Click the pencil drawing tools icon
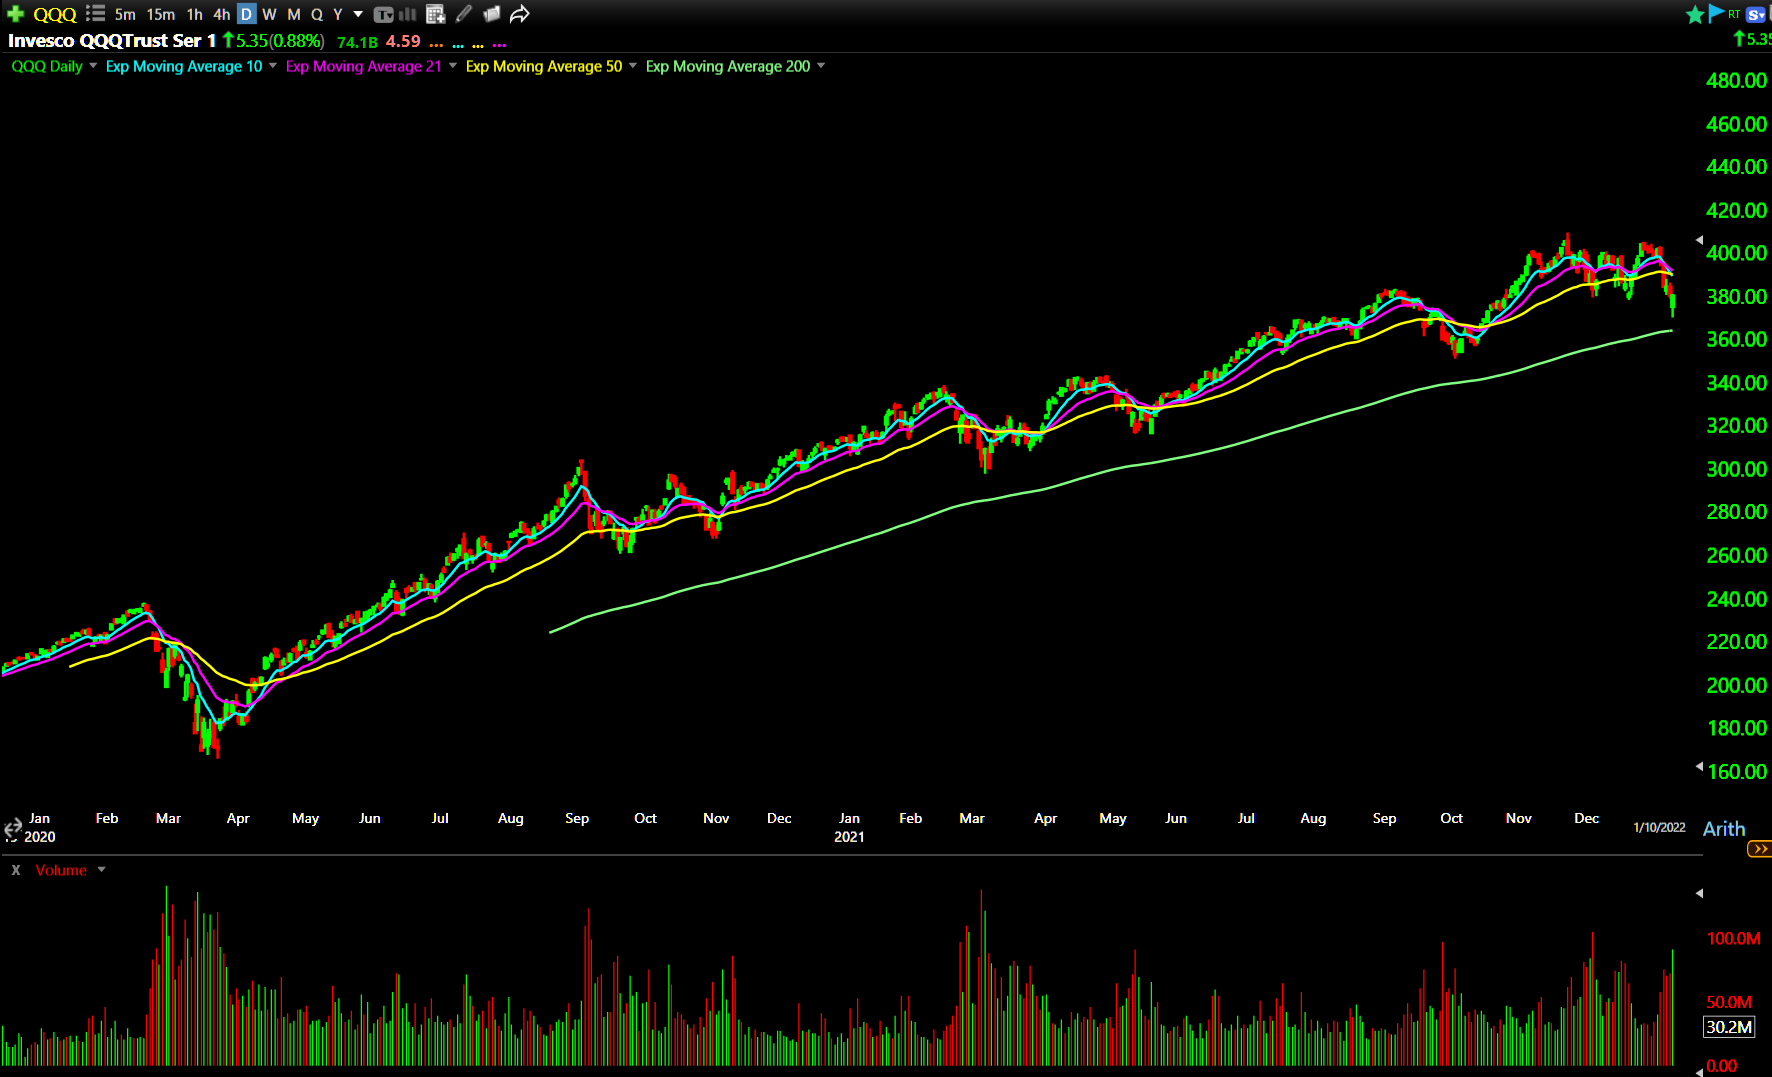The width and height of the screenshot is (1772, 1077). pyautogui.click(x=464, y=14)
